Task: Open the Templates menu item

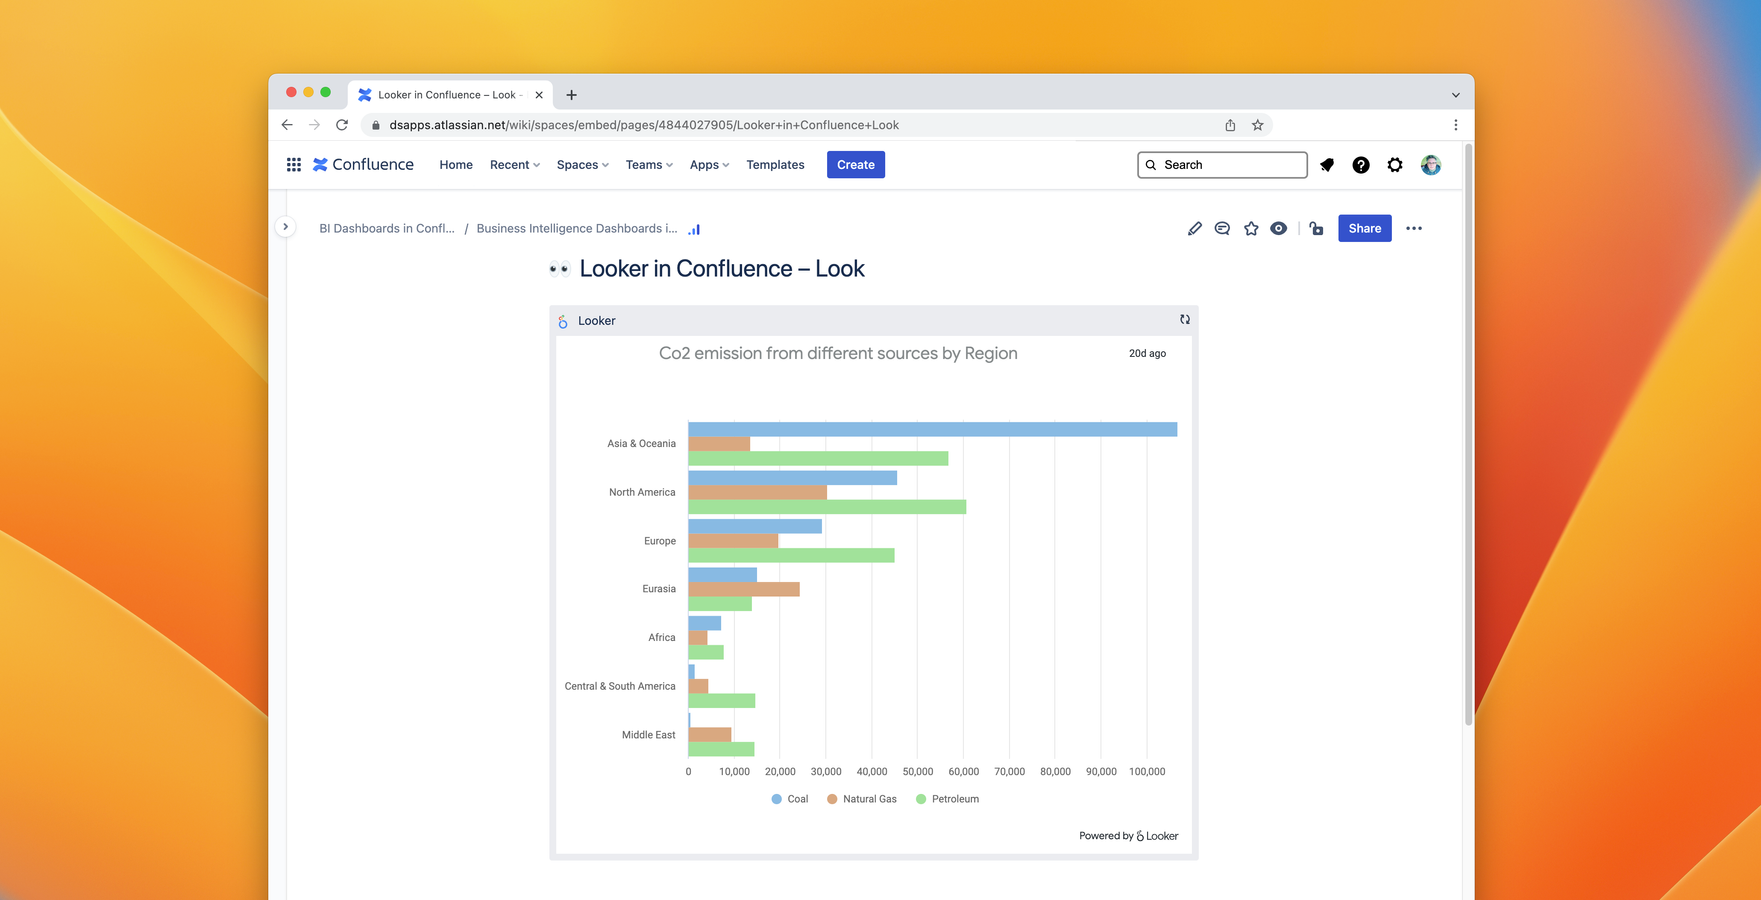Action: click(775, 165)
